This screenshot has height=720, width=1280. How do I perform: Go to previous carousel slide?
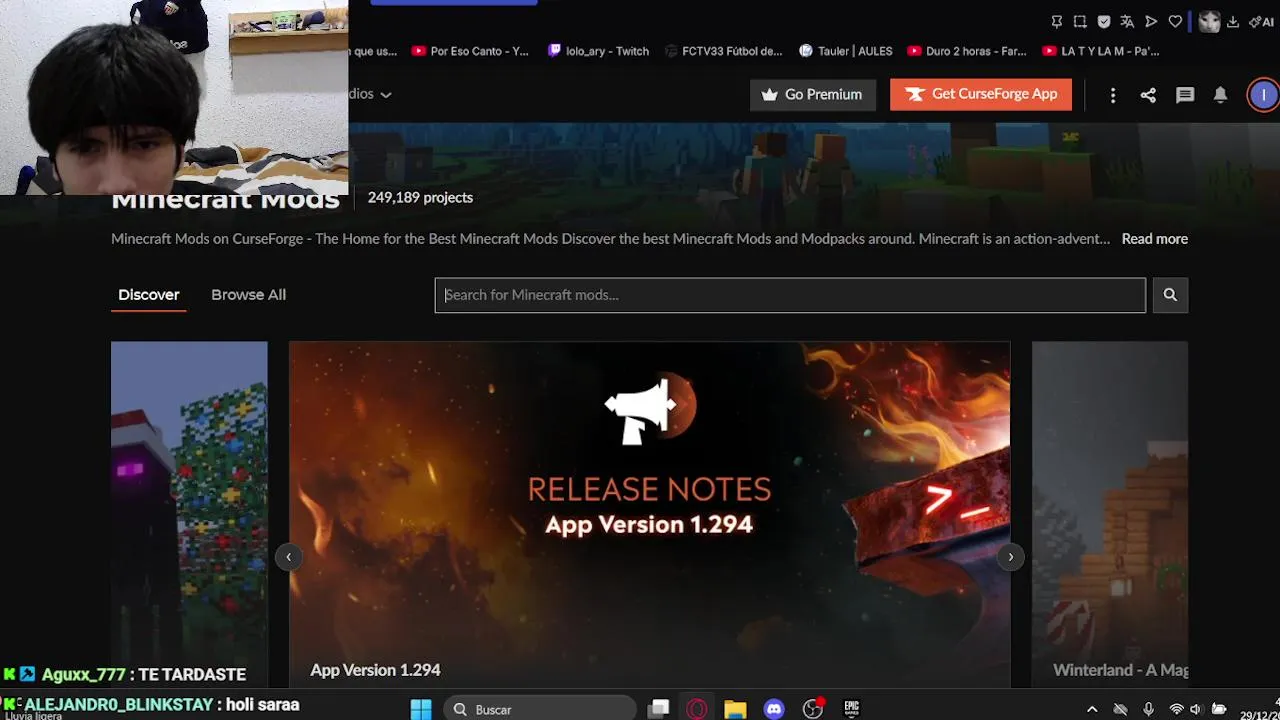288,557
